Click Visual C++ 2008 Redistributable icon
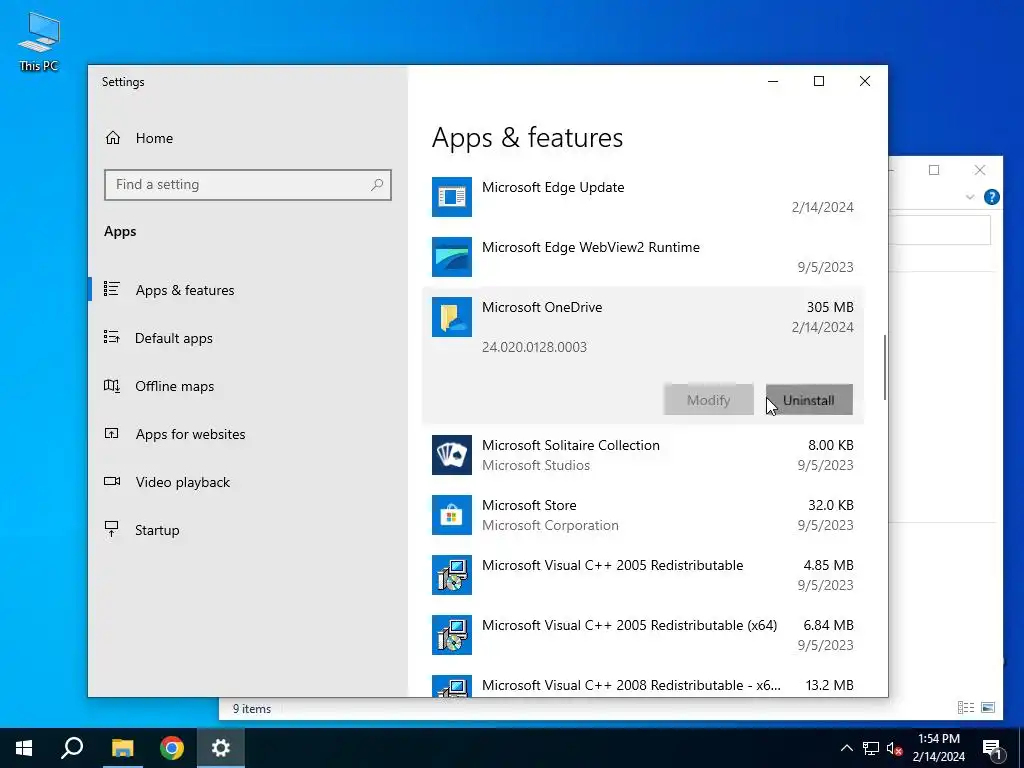The image size is (1024, 768). coord(452,686)
